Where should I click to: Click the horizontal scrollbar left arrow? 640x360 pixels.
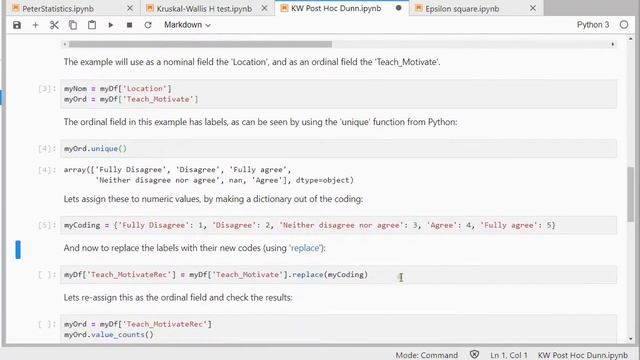click(x=64, y=44)
